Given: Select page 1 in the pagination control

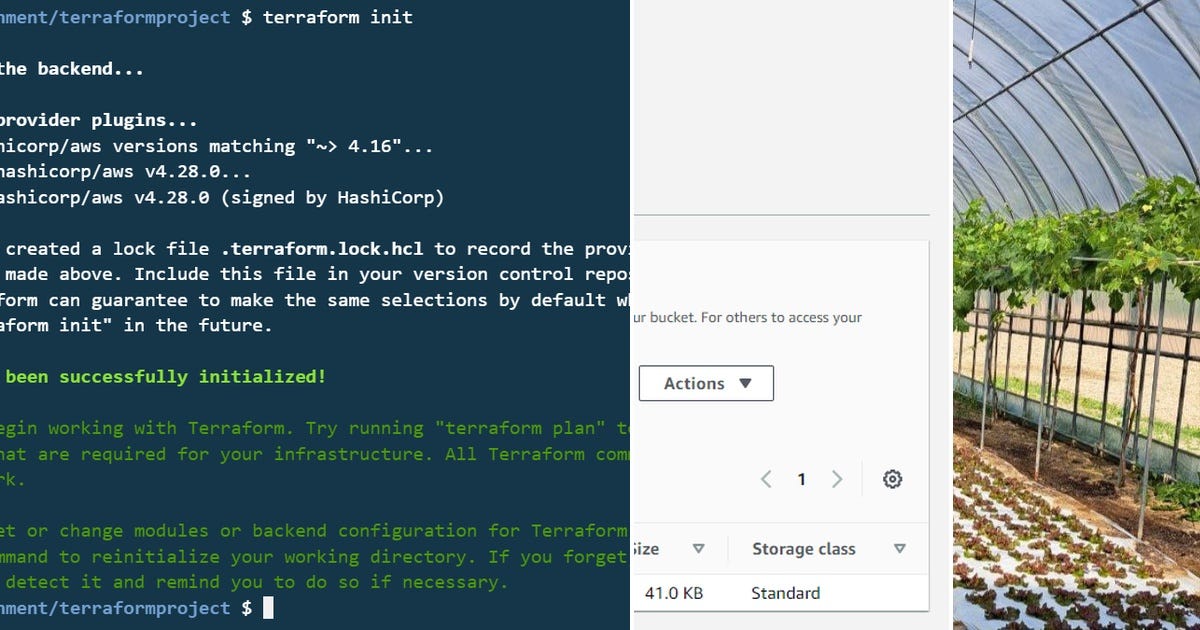Looking at the screenshot, I should click(x=801, y=479).
